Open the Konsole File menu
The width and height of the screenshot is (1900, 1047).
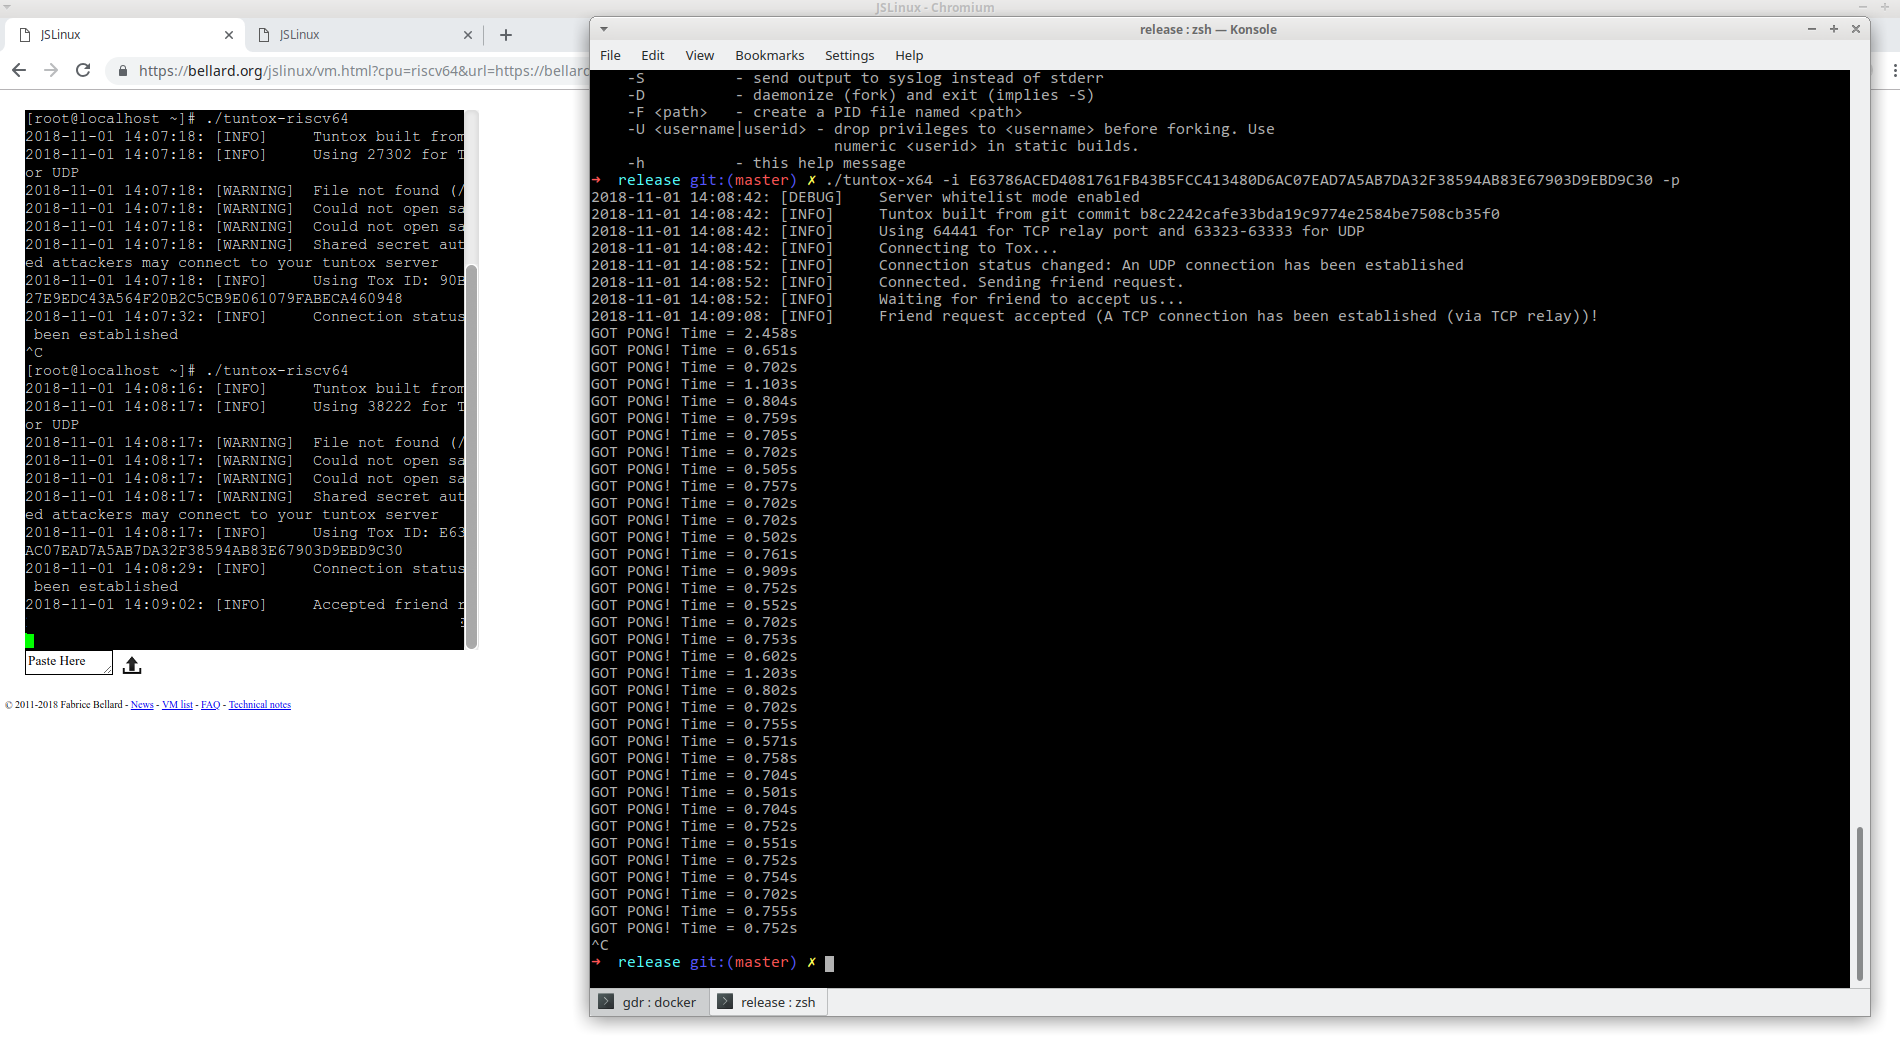610,56
